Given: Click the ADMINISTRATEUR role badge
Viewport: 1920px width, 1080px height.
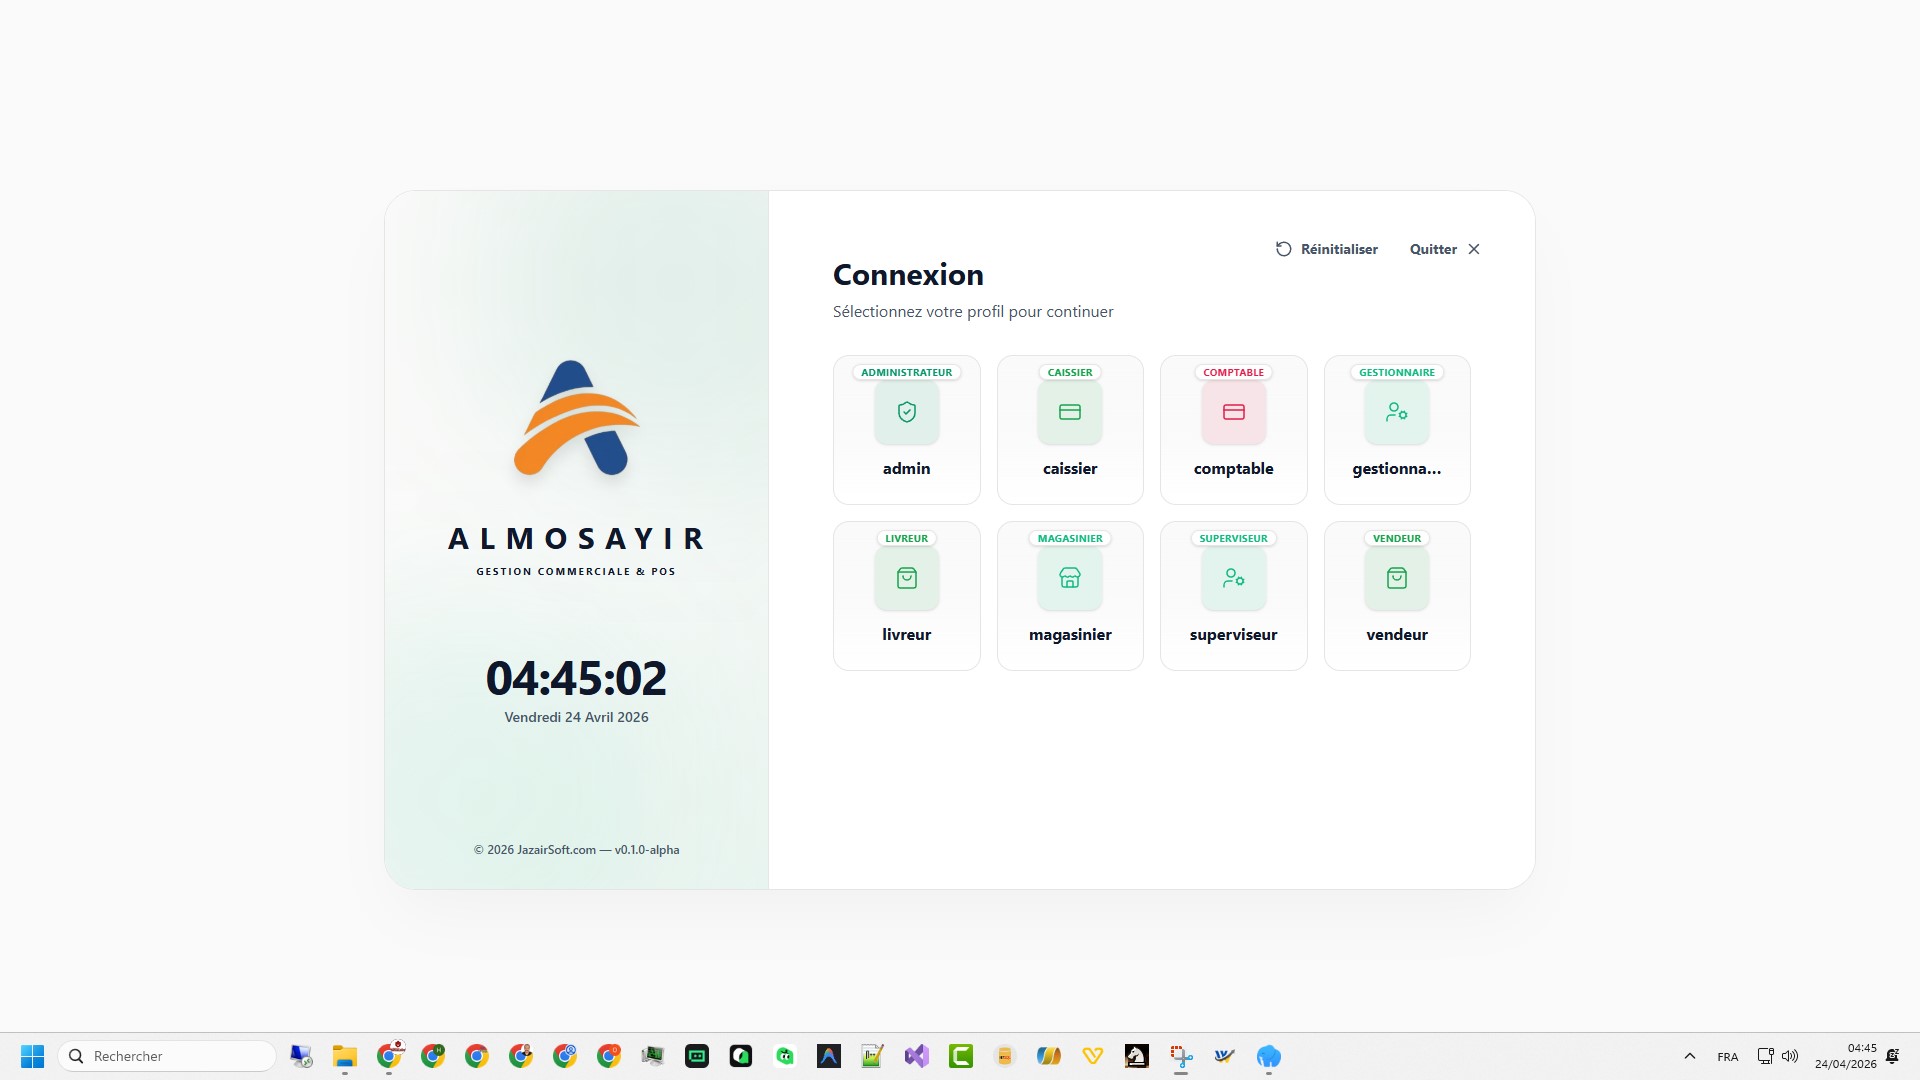Looking at the screenshot, I should tap(906, 372).
